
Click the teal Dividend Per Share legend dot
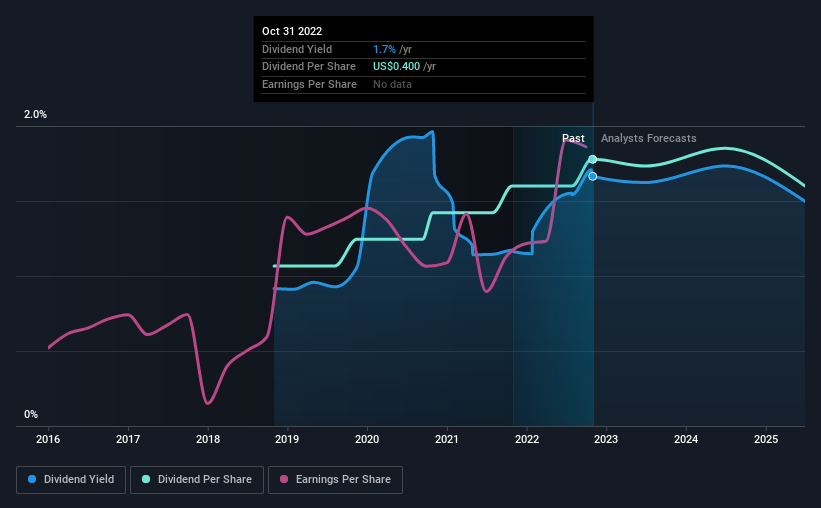[x=146, y=479]
